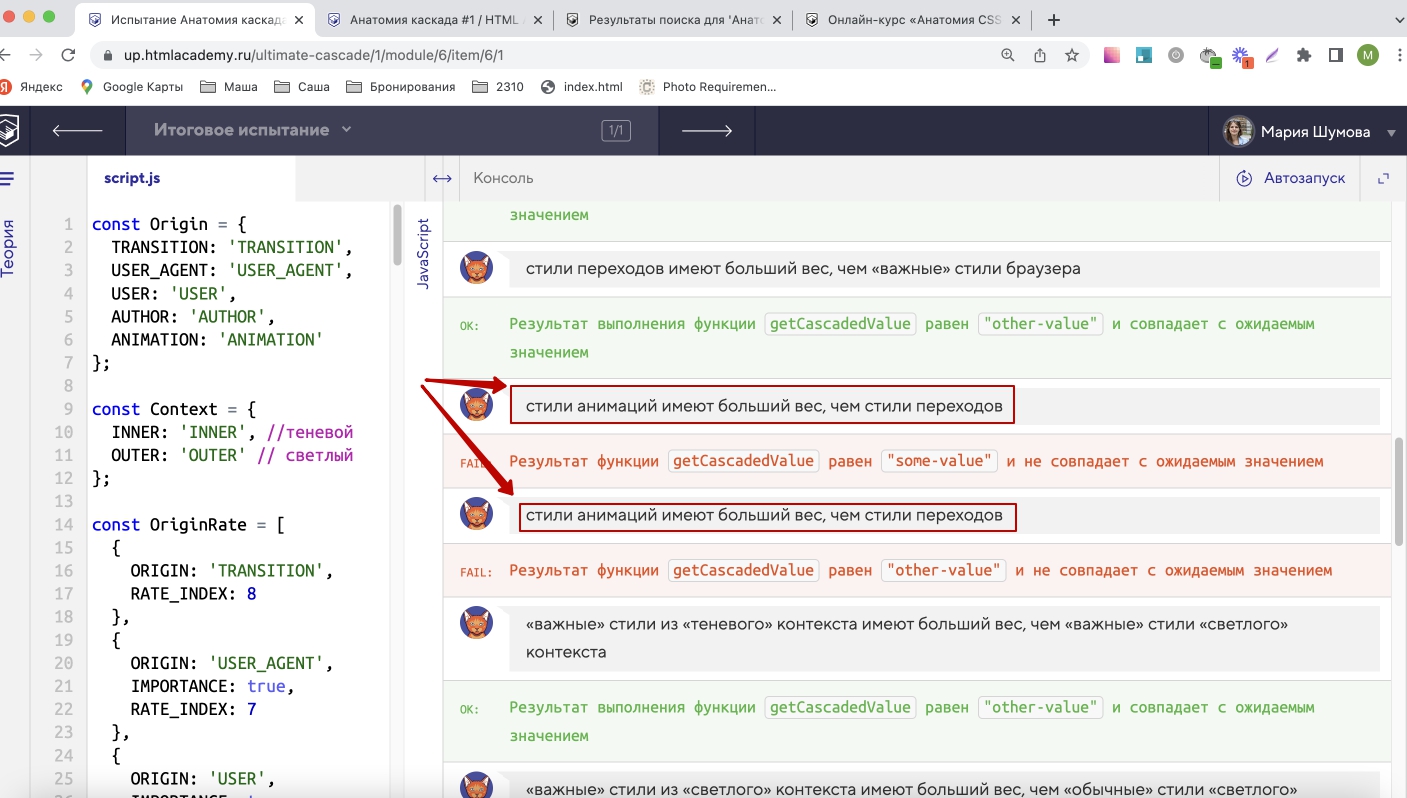Viewport: 1407px width, 798px height.
Task: Go to previous task with left arrow
Action: [x=77, y=130]
